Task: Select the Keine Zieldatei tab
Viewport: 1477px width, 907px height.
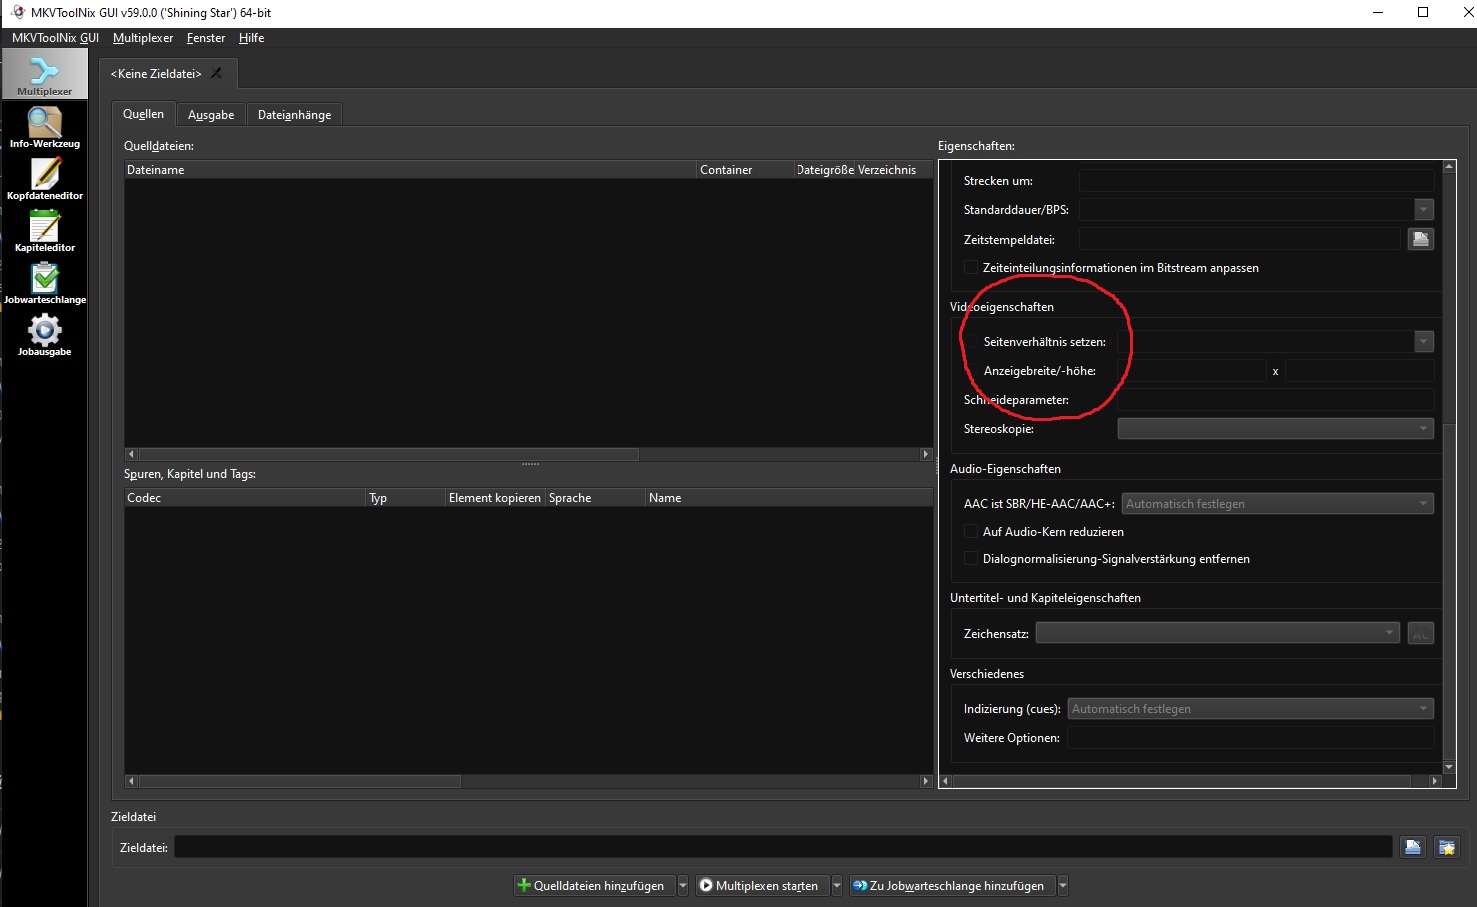Action: coord(156,73)
